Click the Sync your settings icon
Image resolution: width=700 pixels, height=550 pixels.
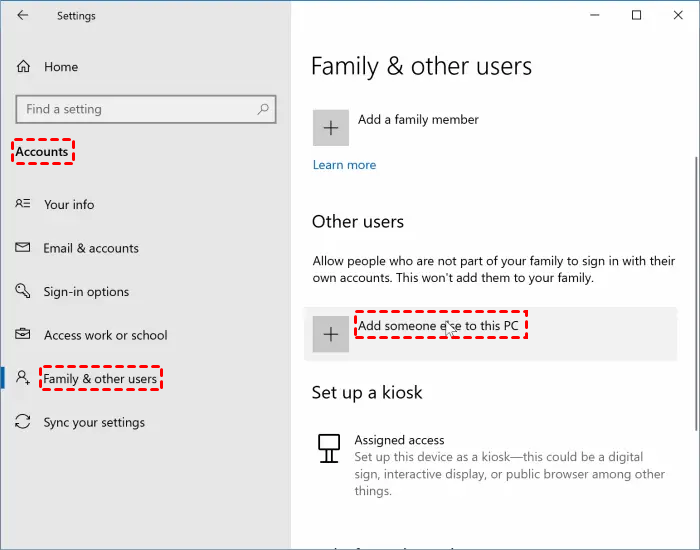click(24, 422)
